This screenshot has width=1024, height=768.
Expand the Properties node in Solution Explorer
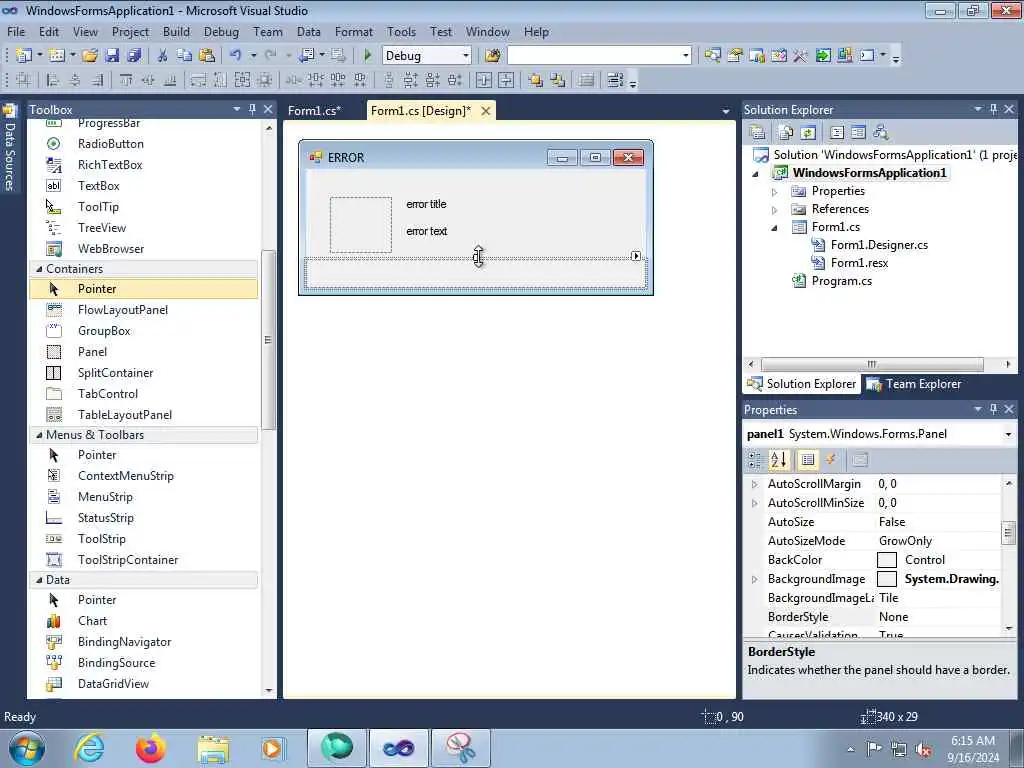pos(775,191)
